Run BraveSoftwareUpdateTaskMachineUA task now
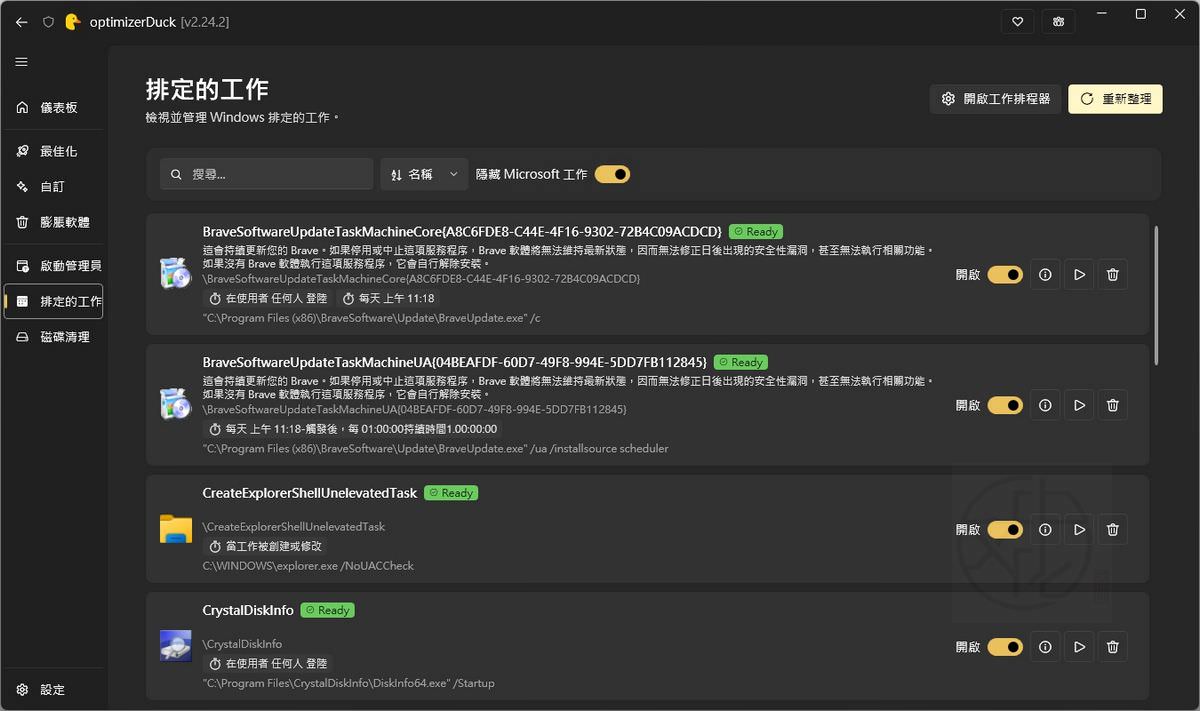 click(1079, 405)
